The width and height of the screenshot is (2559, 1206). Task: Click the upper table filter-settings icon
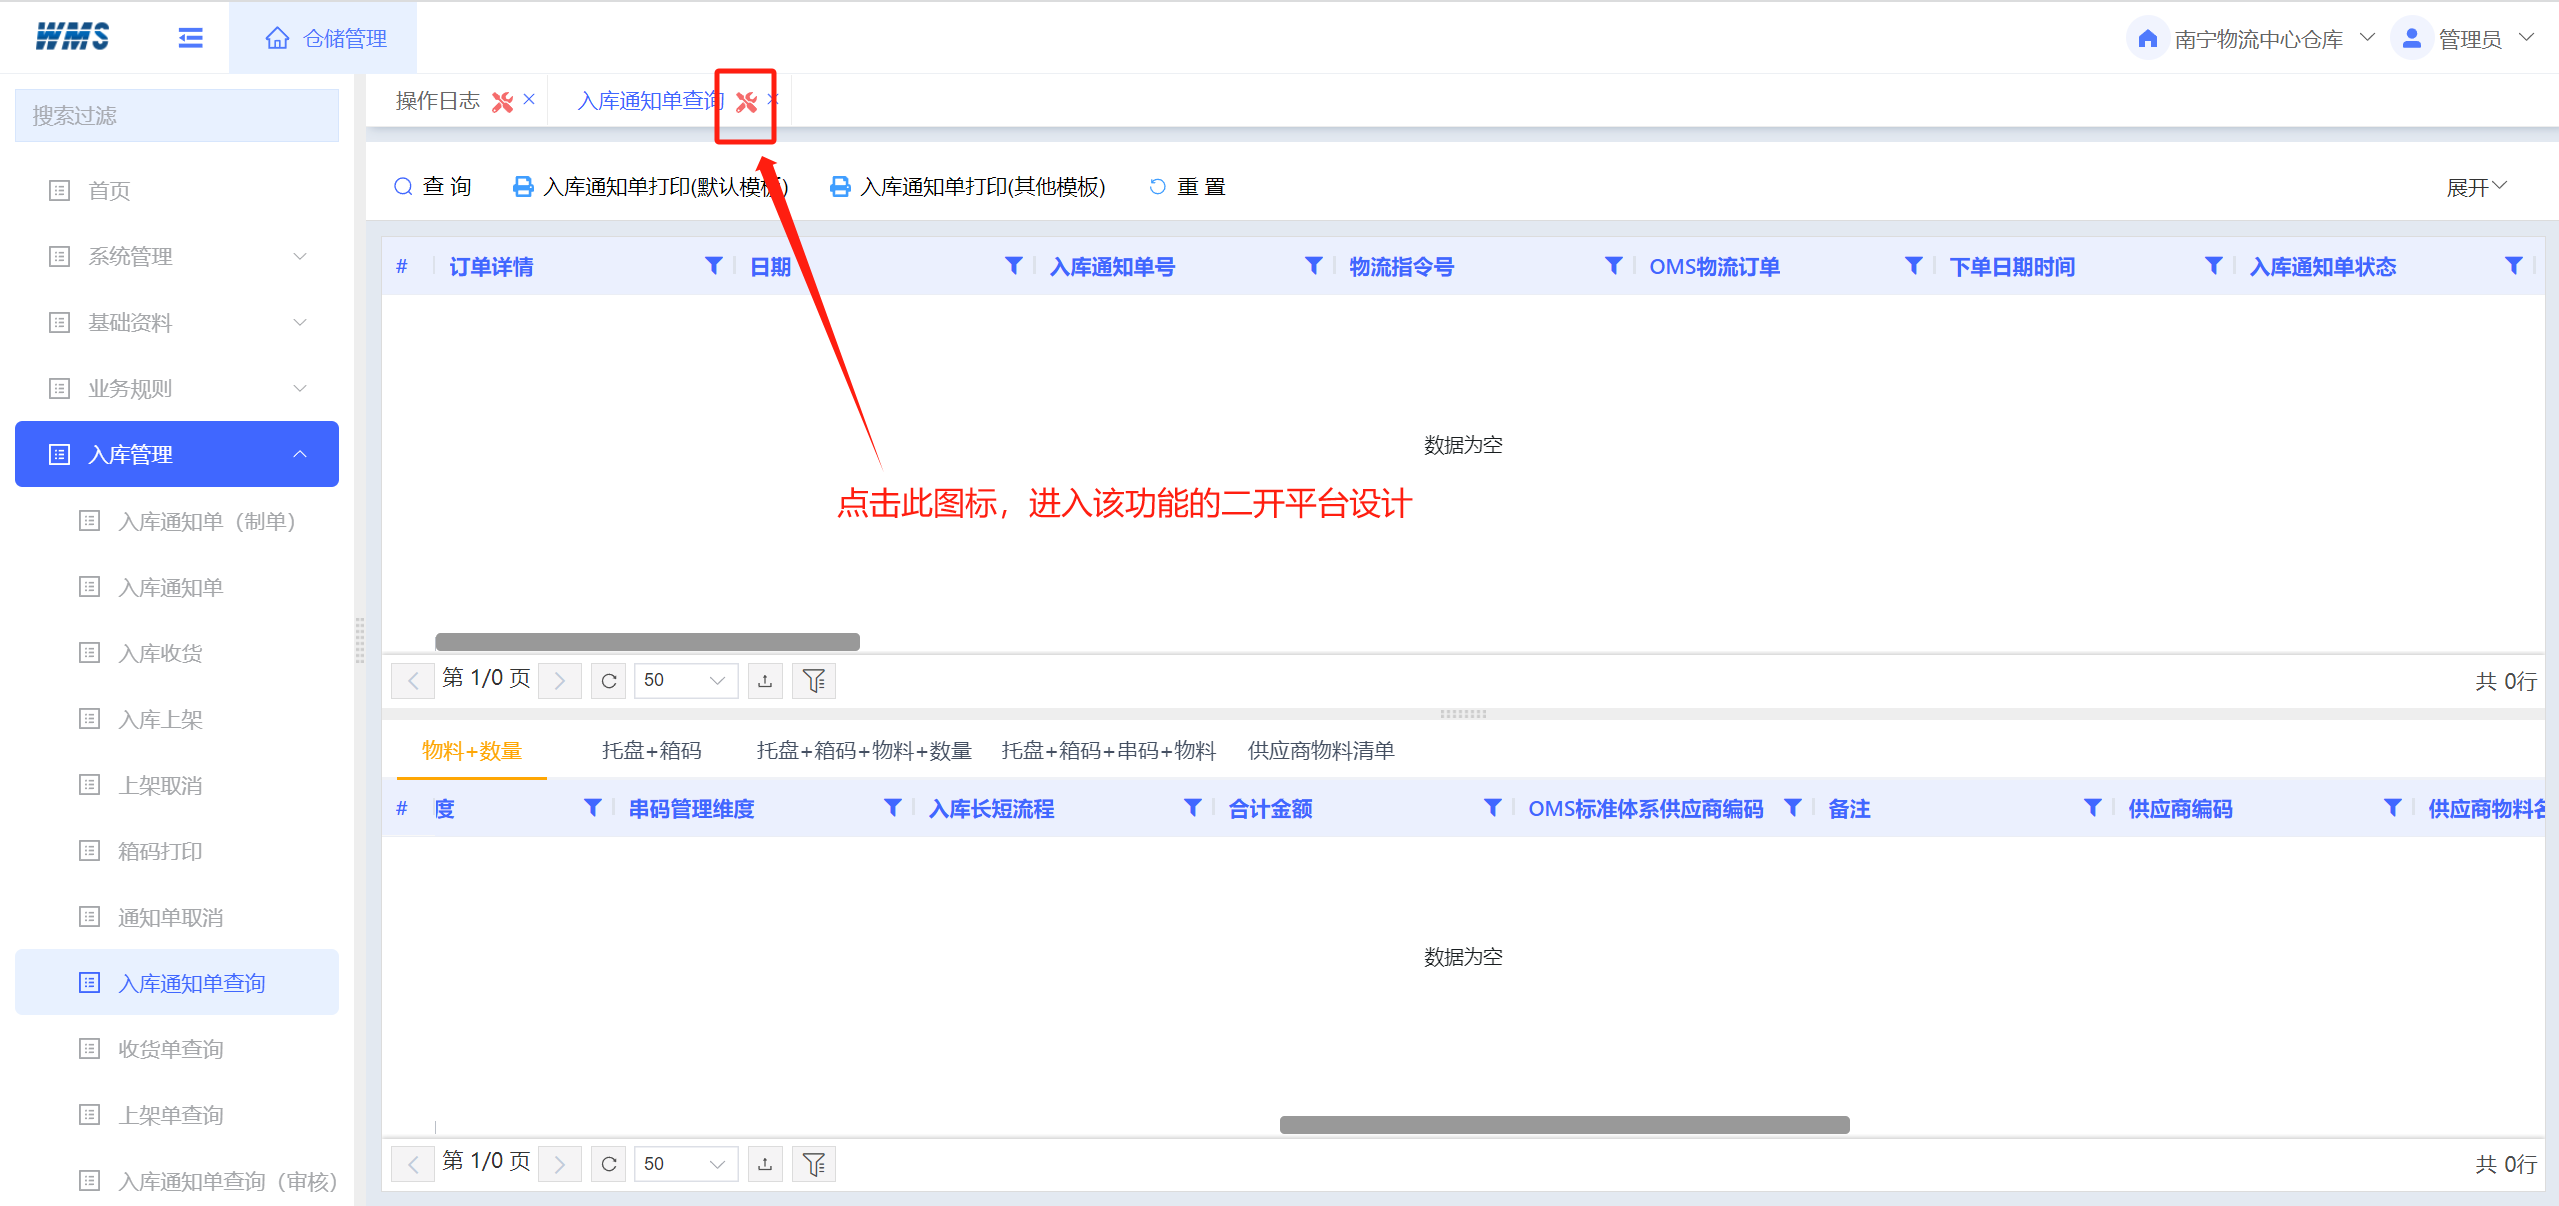click(x=814, y=681)
